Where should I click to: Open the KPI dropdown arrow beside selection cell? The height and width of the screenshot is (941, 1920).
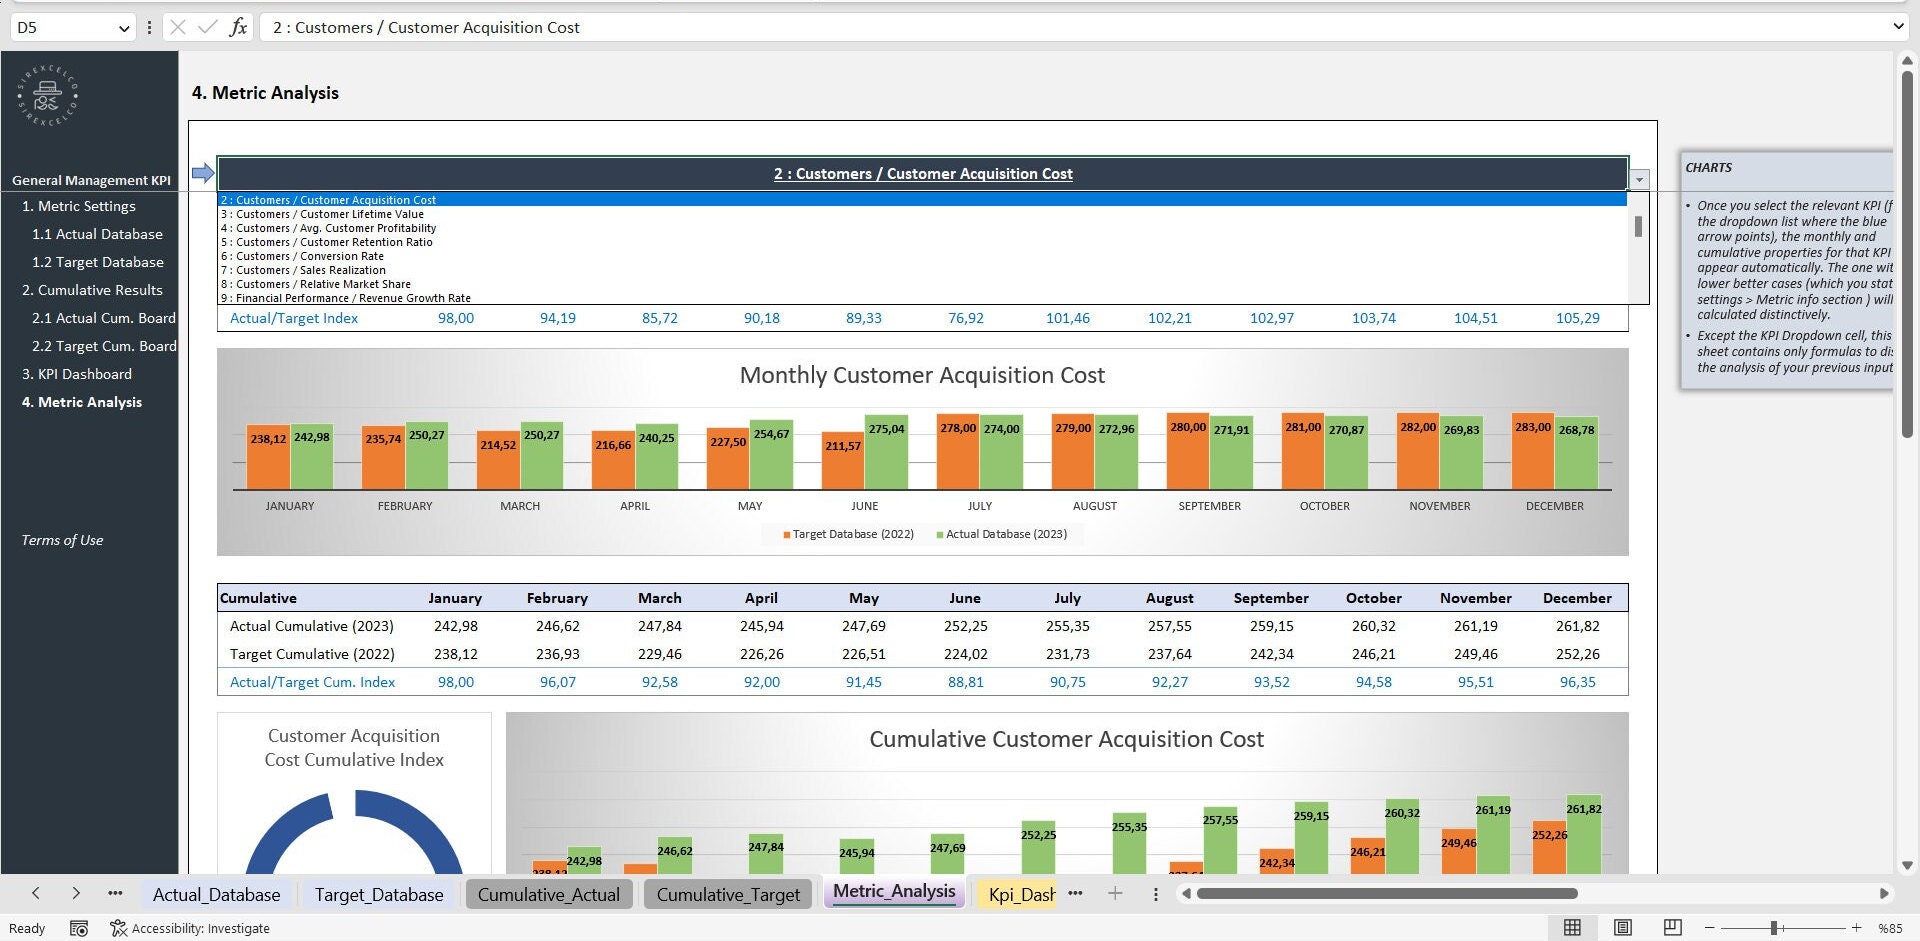[1638, 177]
